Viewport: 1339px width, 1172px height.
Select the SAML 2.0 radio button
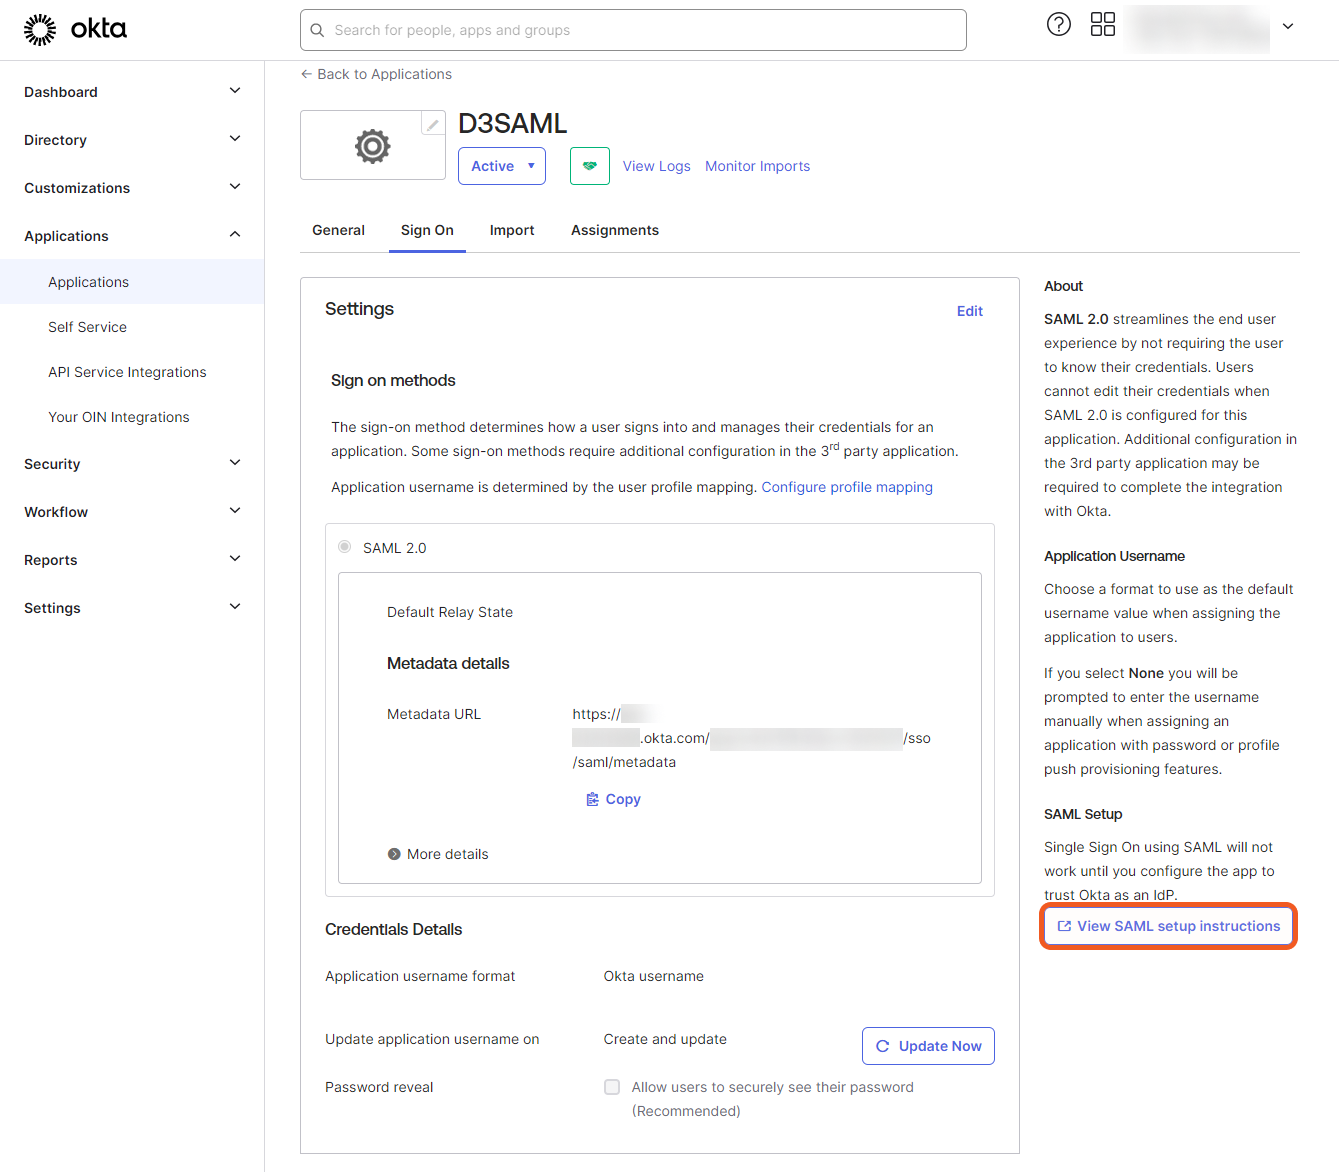click(x=345, y=547)
